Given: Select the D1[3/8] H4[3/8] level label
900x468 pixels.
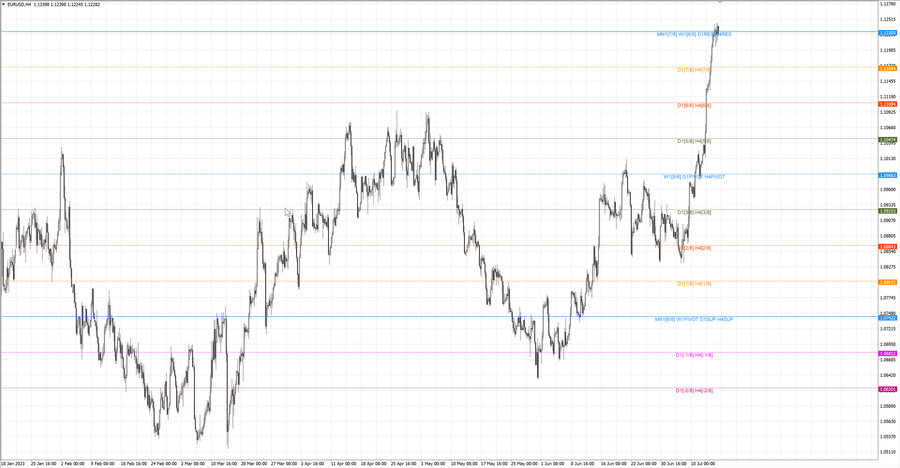Looking at the screenshot, I should click(694, 212).
